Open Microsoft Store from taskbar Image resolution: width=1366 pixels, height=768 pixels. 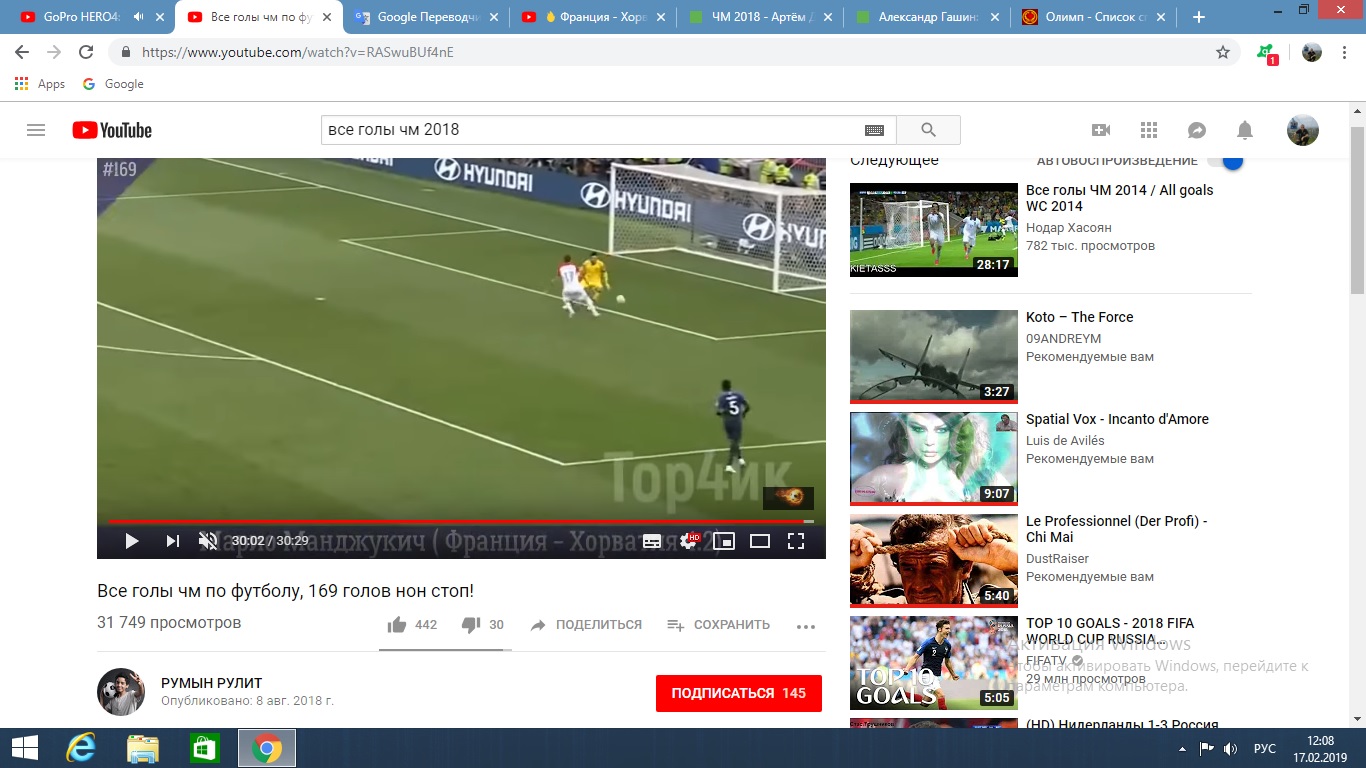pos(204,748)
